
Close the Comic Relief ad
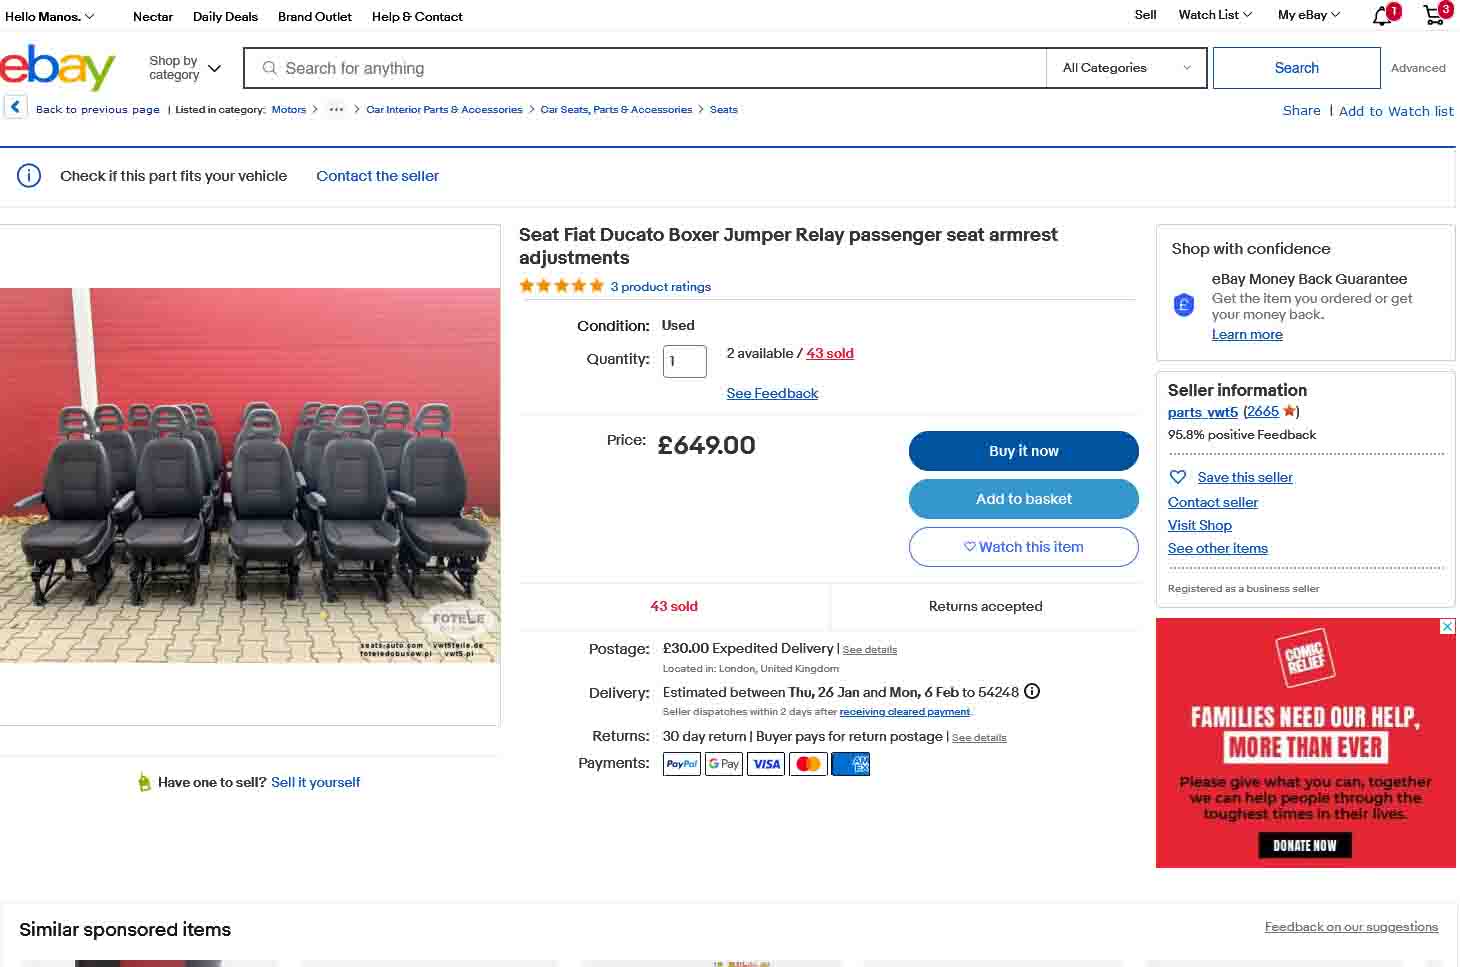(x=1447, y=627)
